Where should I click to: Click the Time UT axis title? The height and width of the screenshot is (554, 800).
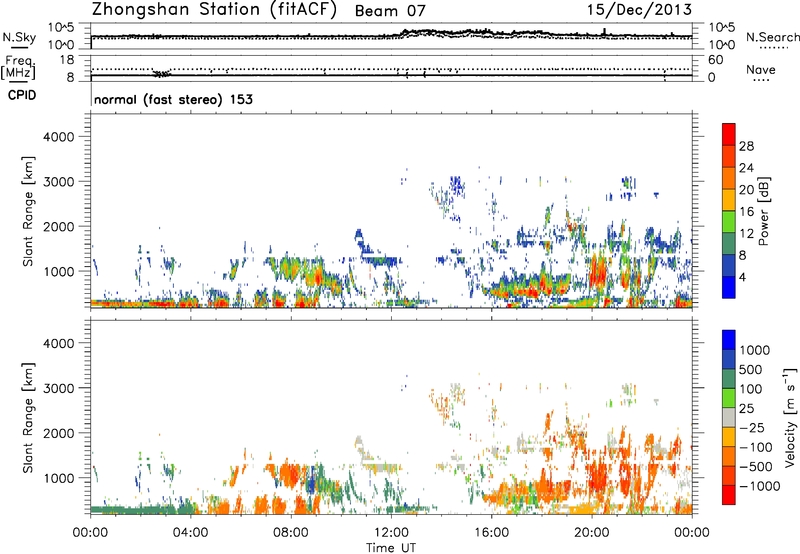pyautogui.click(x=391, y=548)
